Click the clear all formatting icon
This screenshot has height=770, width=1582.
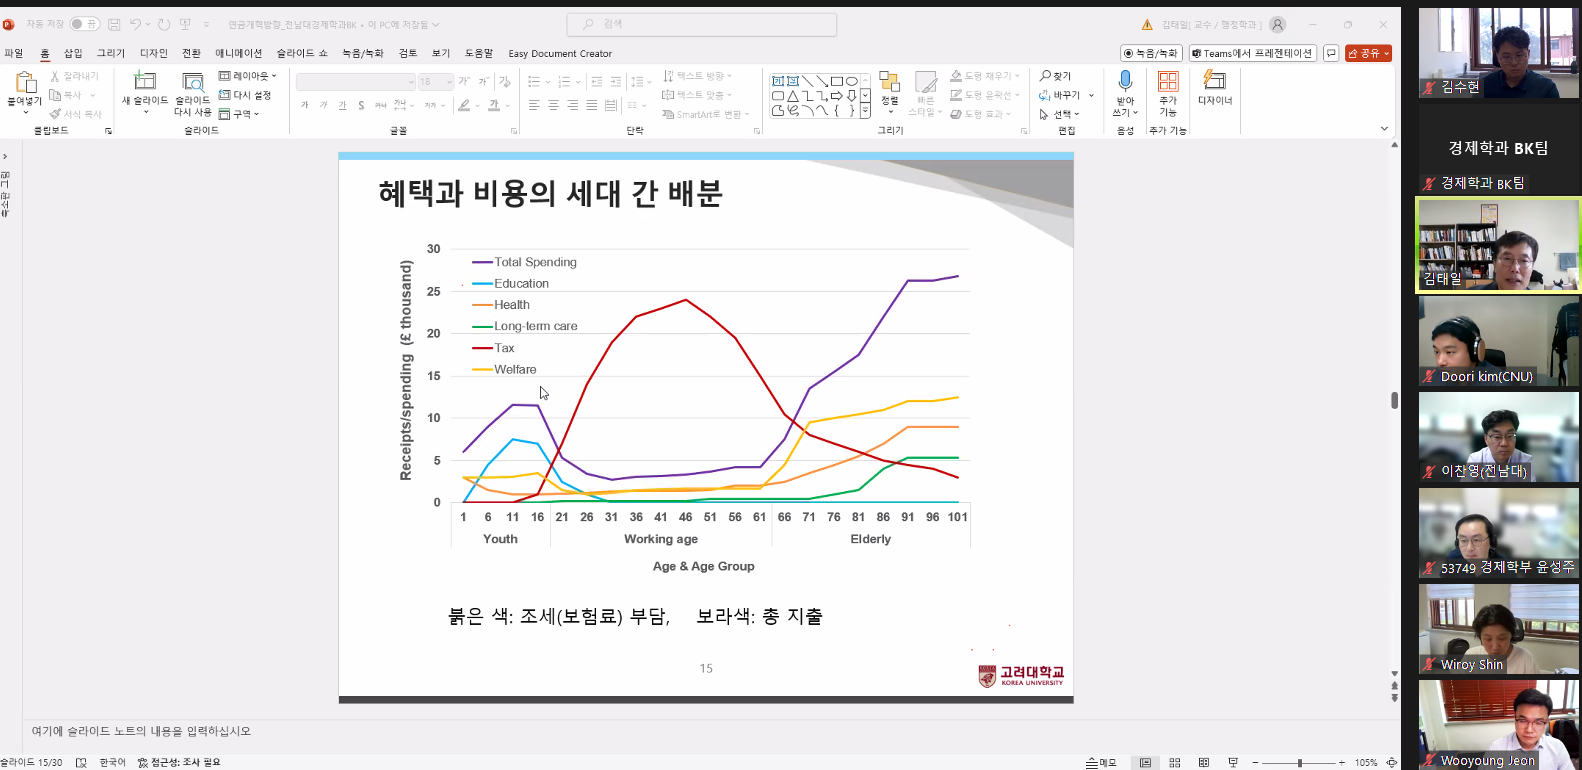[x=504, y=82]
